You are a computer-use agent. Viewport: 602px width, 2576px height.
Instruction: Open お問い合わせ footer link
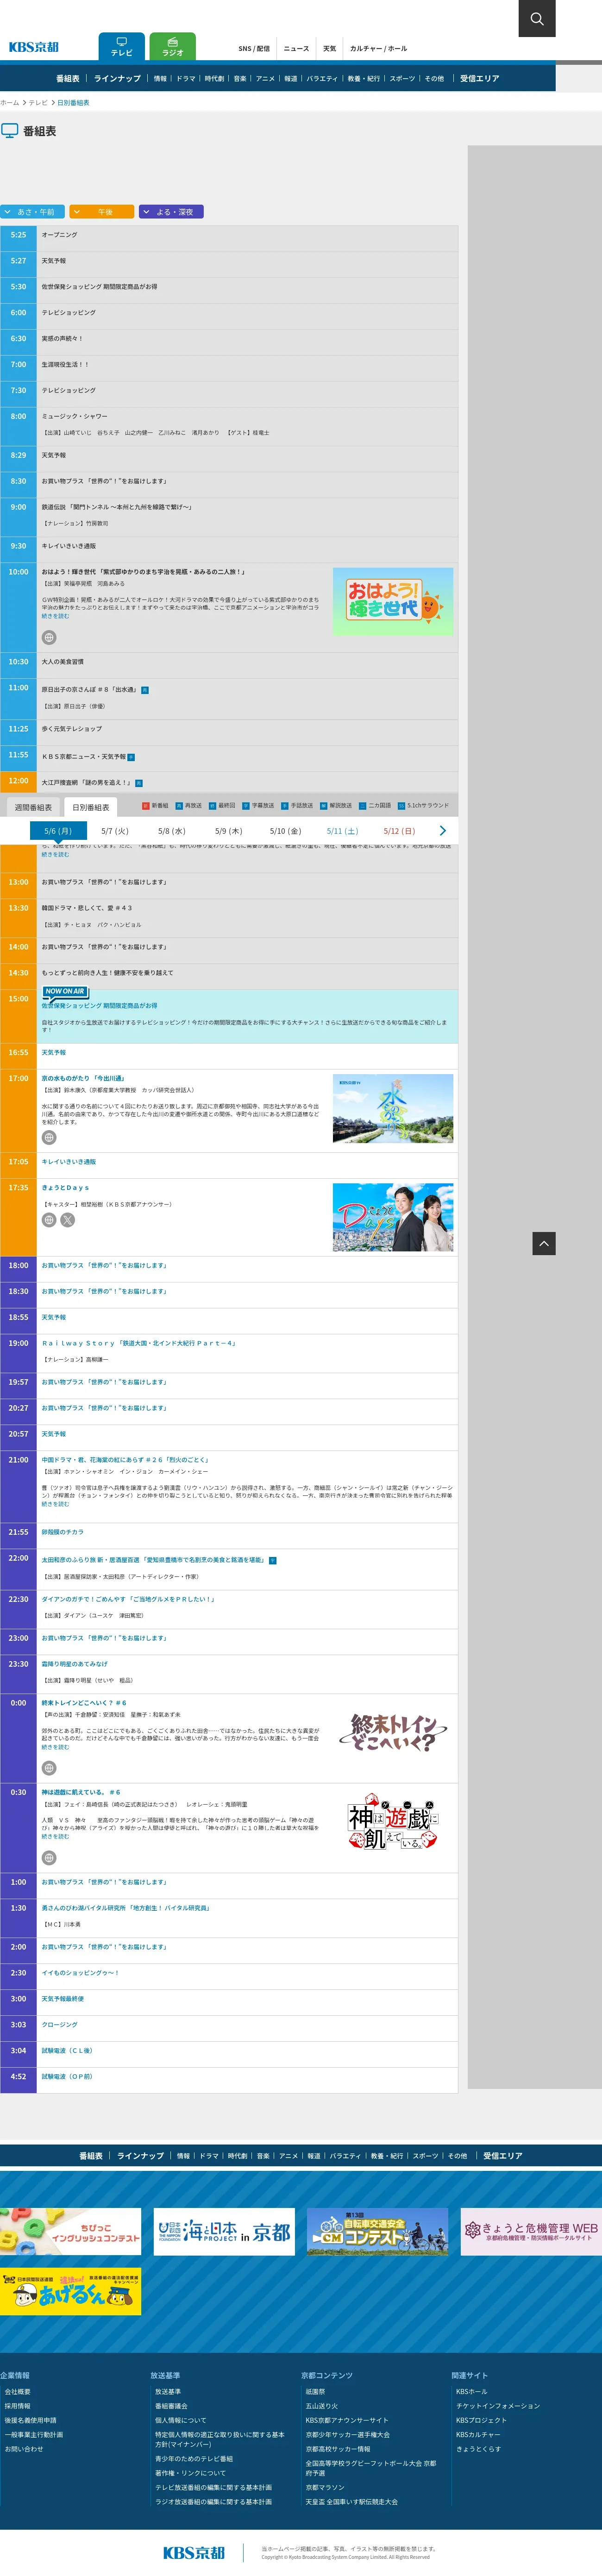point(23,2449)
